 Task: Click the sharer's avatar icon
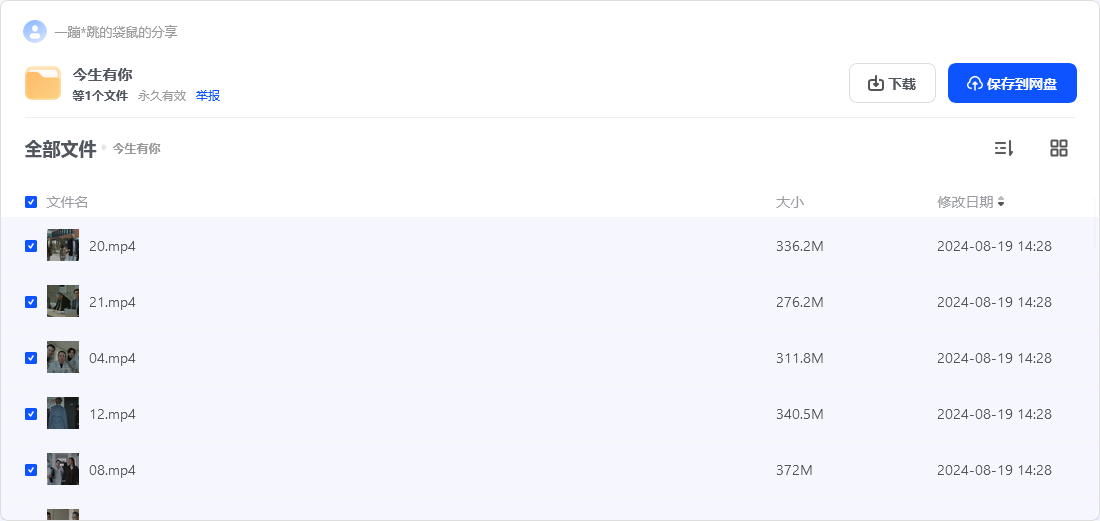[35, 32]
